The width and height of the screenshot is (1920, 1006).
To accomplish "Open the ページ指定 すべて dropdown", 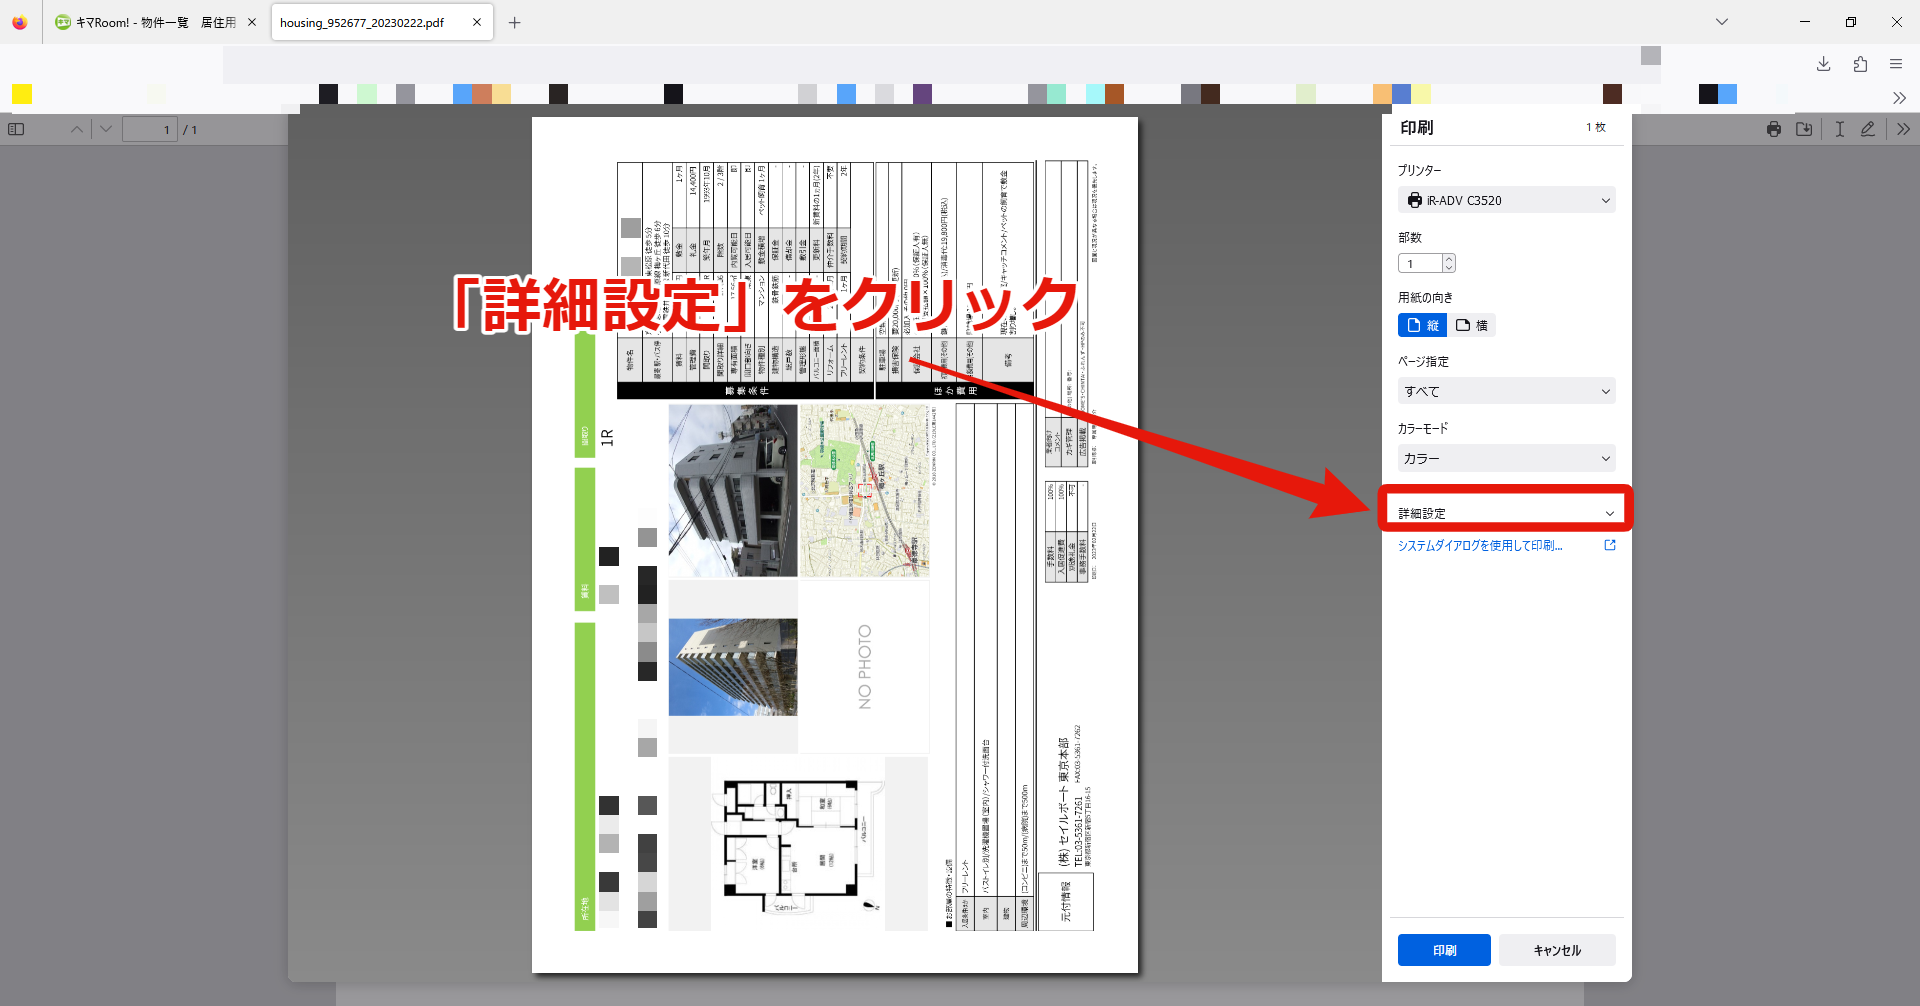I will [x=1506, y=391].
